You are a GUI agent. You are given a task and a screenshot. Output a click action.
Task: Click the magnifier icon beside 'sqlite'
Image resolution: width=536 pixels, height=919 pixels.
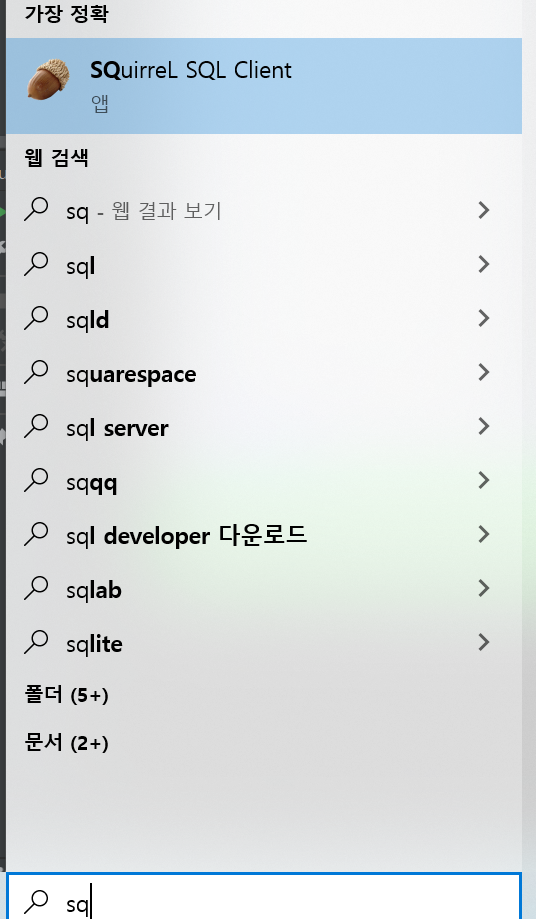pos(36,641)
